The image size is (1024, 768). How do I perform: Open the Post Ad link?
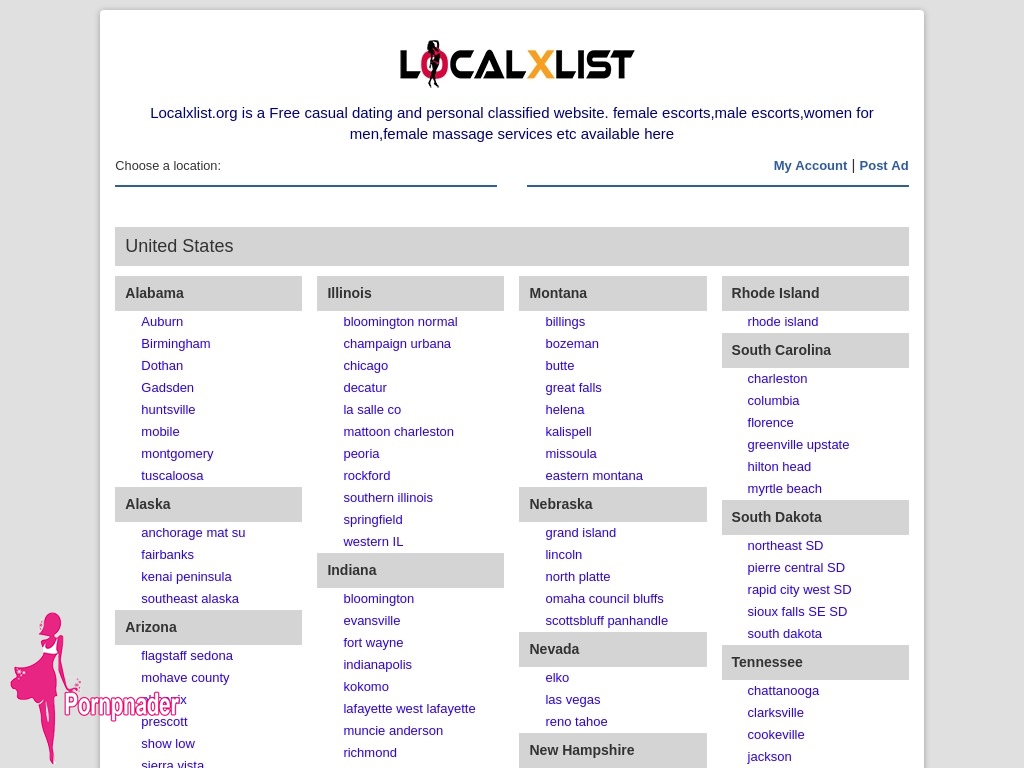pyautogui.click(x=884, y=166)
